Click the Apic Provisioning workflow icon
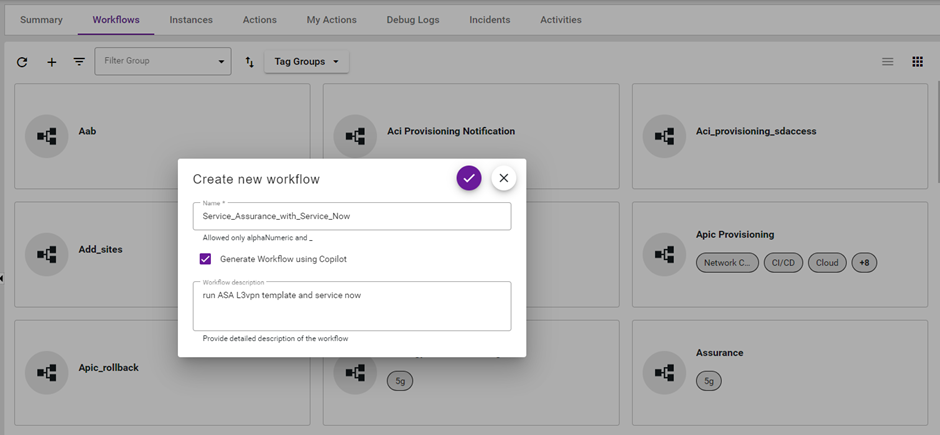This screenshot has height=435, width=940. 664,254
